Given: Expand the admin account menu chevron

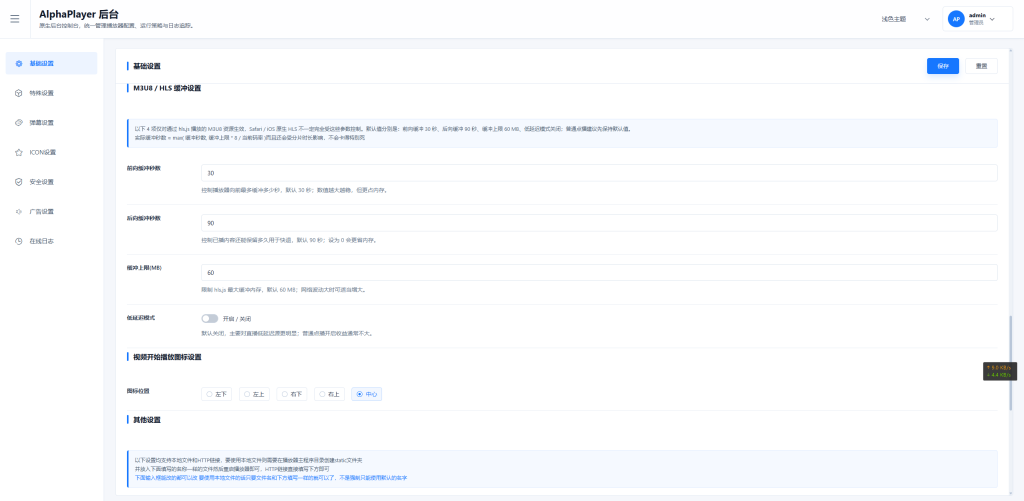Looking at the screenshot, I should 993,19.
